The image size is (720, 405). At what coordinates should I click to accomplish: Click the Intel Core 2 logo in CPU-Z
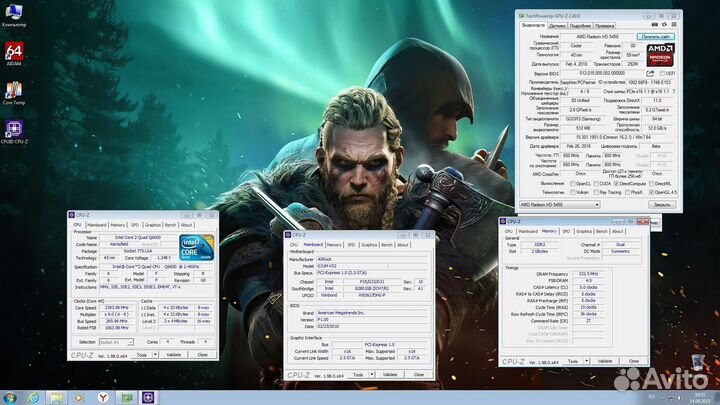(197, 248)
